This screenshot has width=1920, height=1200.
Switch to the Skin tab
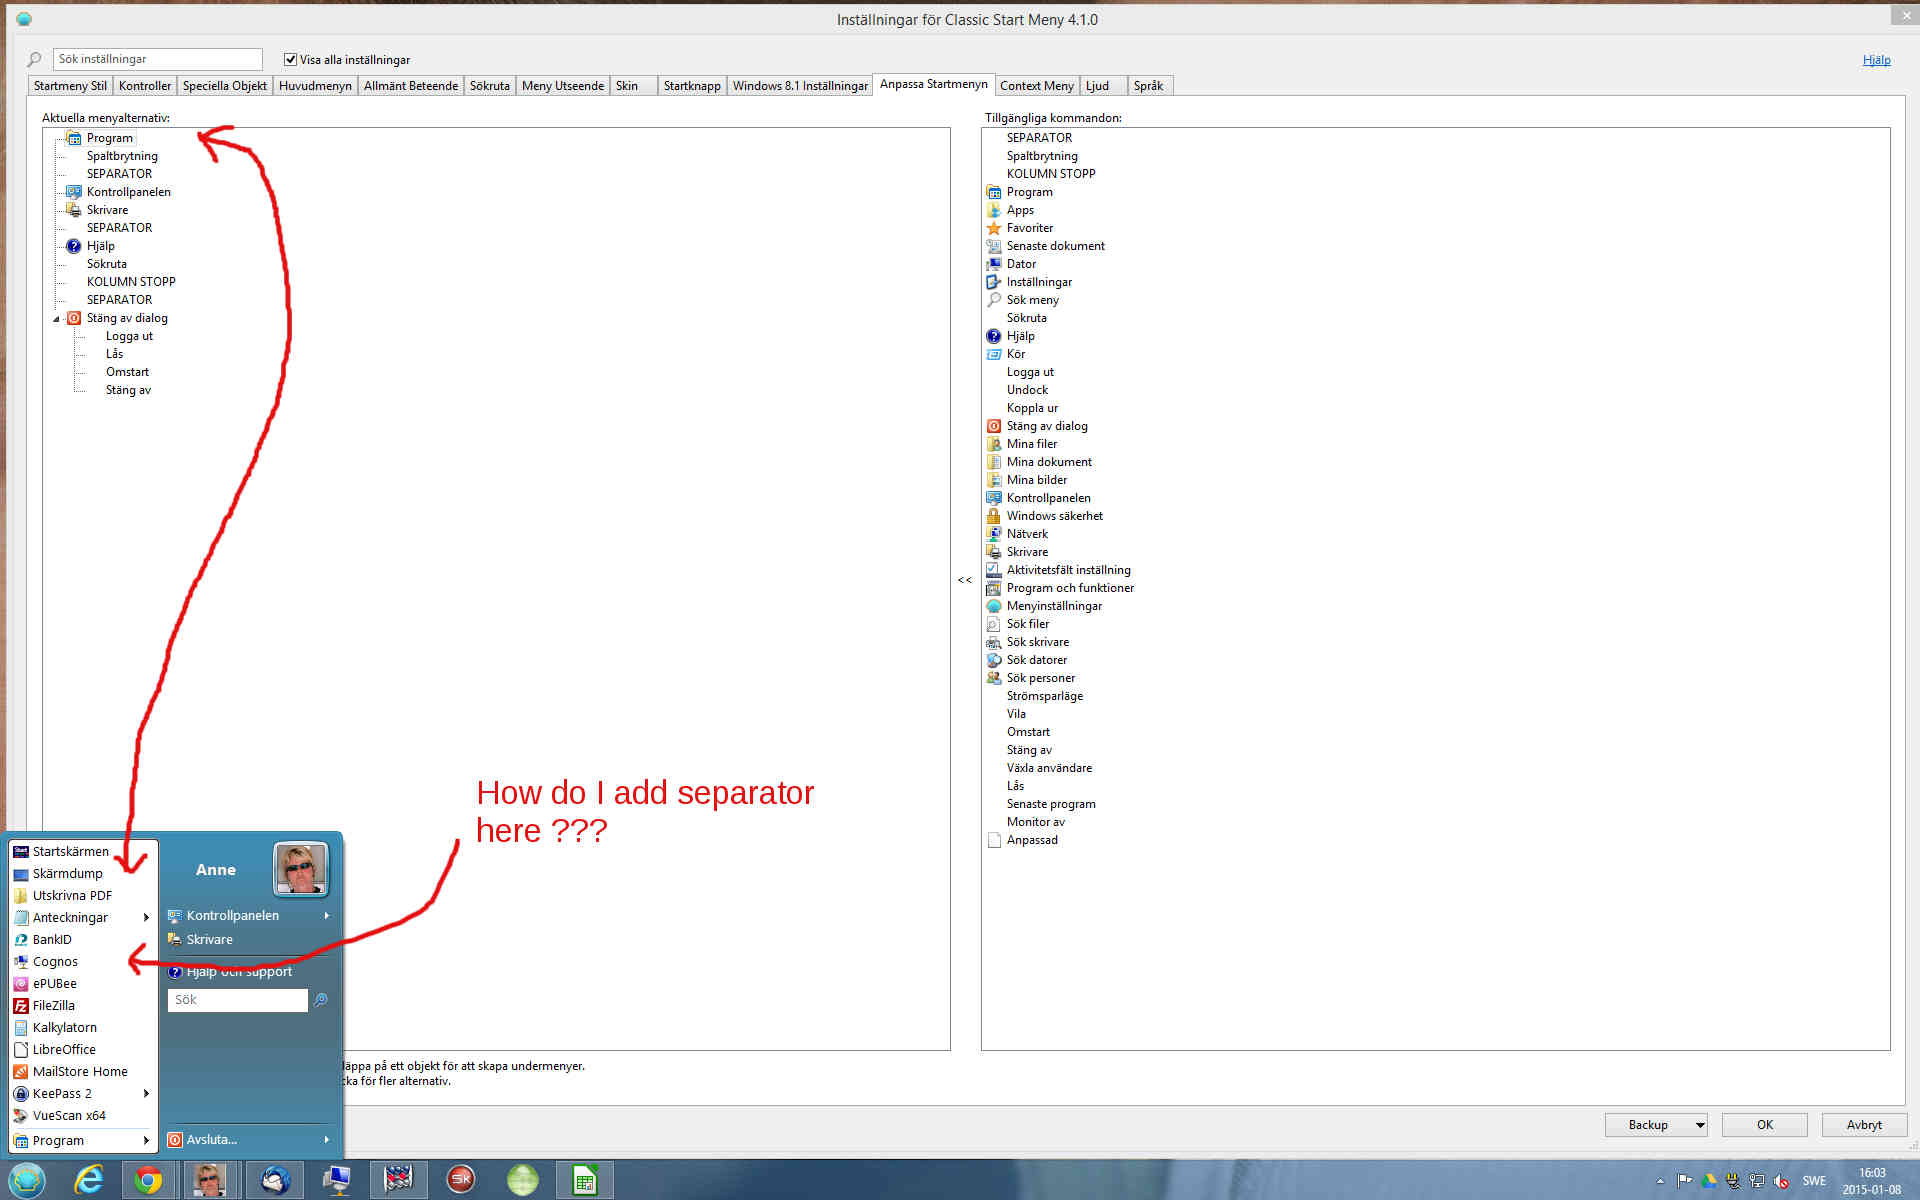(627, 86)
